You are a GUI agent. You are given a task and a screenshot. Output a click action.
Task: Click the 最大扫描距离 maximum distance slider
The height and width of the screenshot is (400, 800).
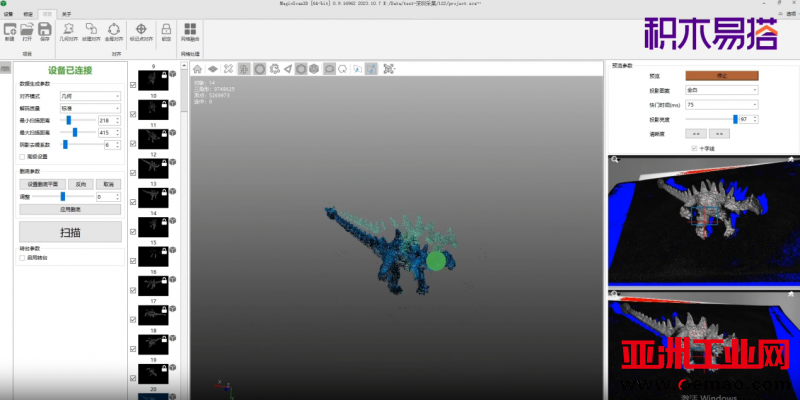[x=78, y=133]
